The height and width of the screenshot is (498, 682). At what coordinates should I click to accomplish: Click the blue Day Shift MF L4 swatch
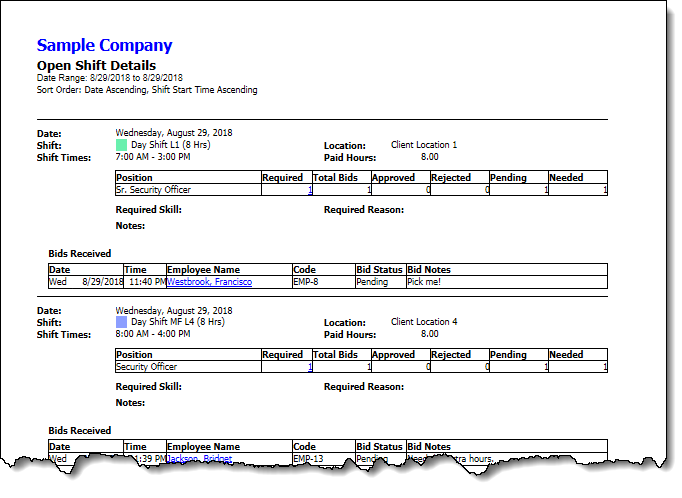pos(122,323)
